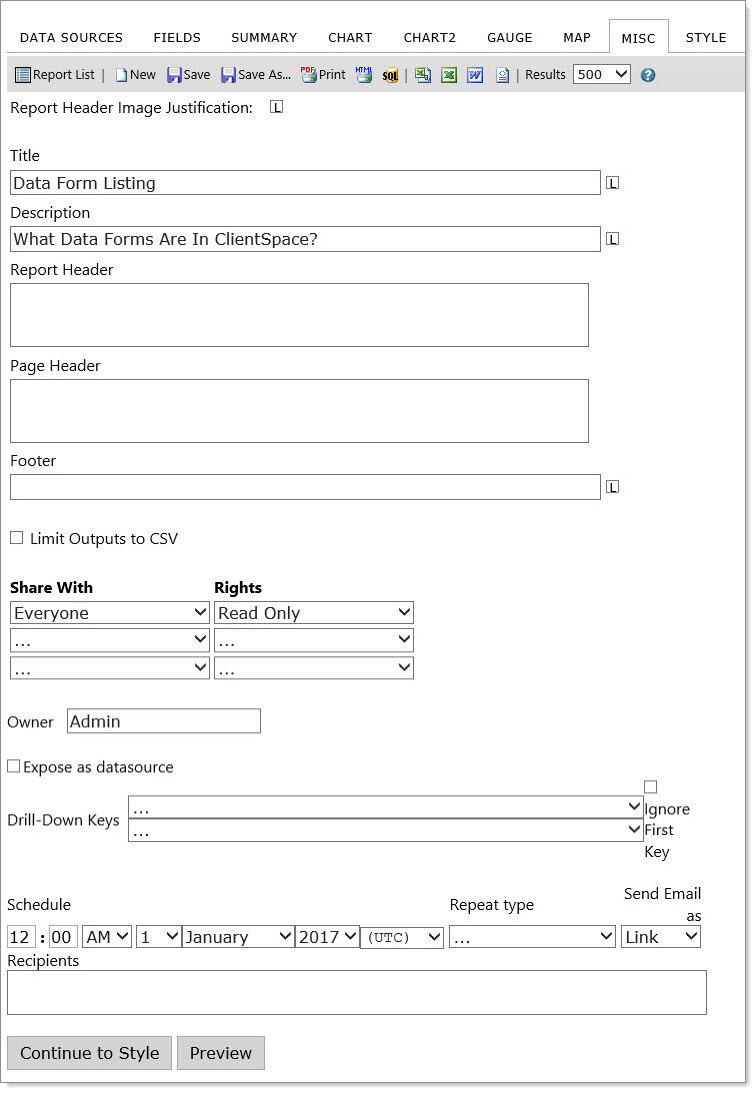
Task: Expand the Everyone share dropdown
Action: pos(110,613)
